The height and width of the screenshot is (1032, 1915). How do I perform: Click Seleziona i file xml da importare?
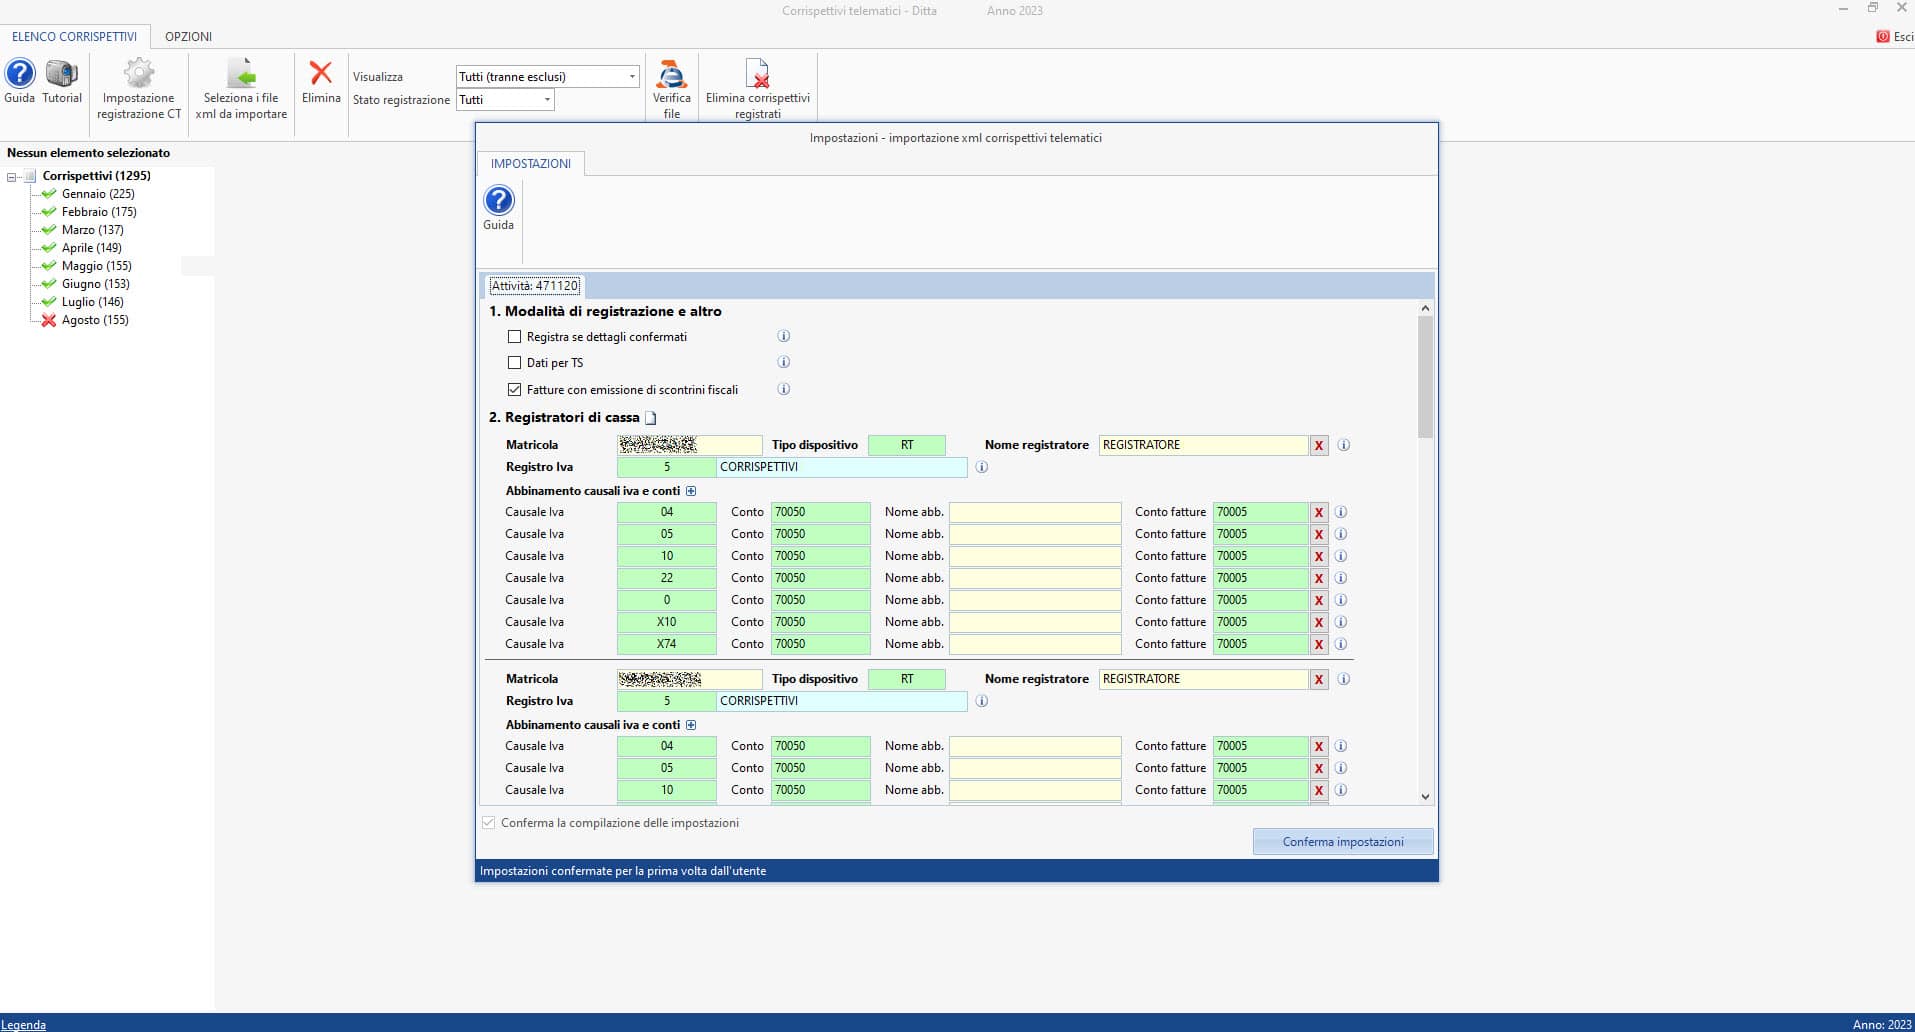click(241, 75)
